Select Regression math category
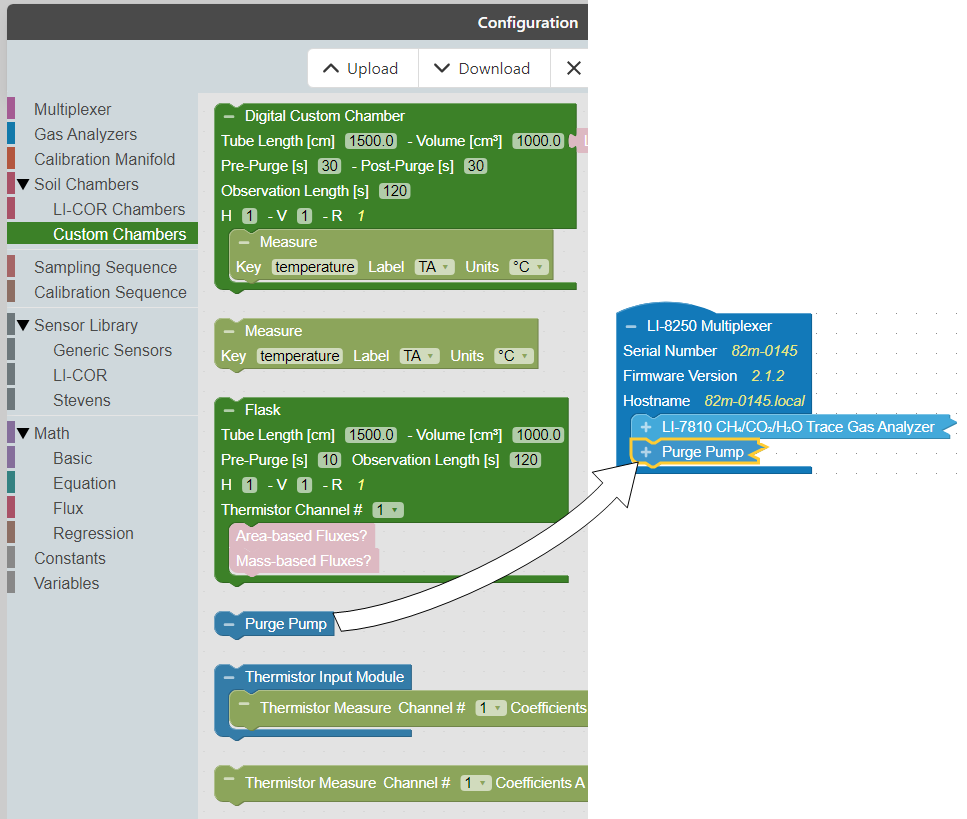 coord(93,533)
